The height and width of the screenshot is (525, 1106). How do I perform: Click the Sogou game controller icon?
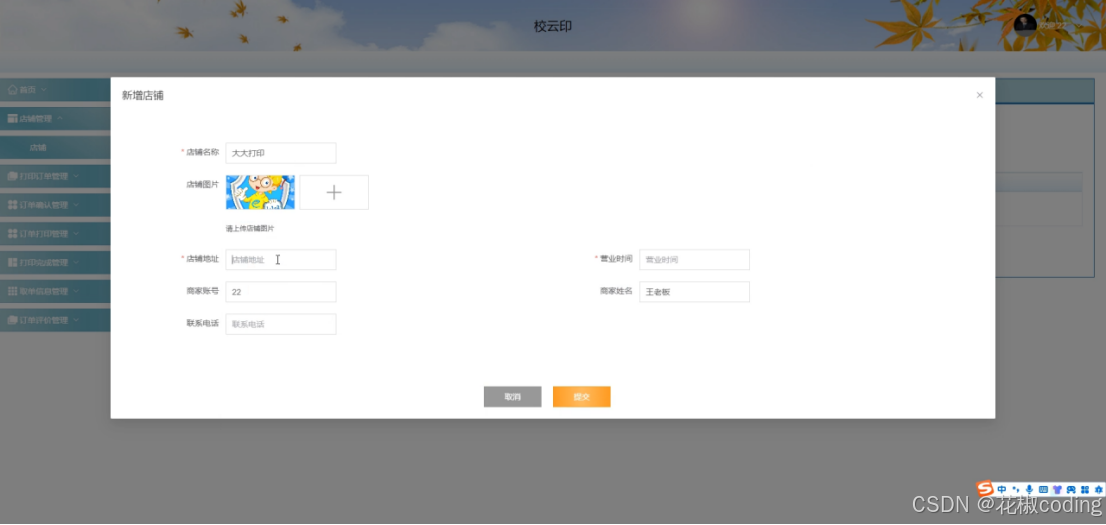coord(1071,489)
